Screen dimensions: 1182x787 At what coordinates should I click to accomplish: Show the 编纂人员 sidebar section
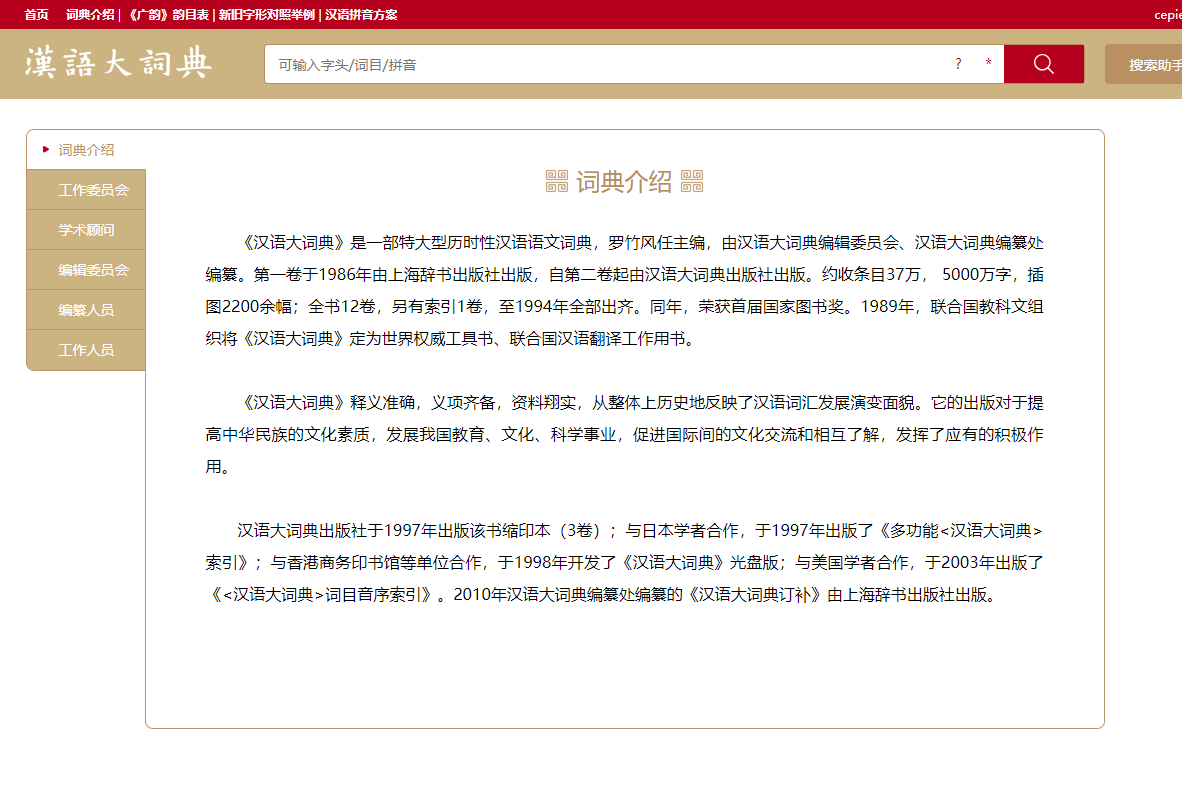tap(86, 310)
